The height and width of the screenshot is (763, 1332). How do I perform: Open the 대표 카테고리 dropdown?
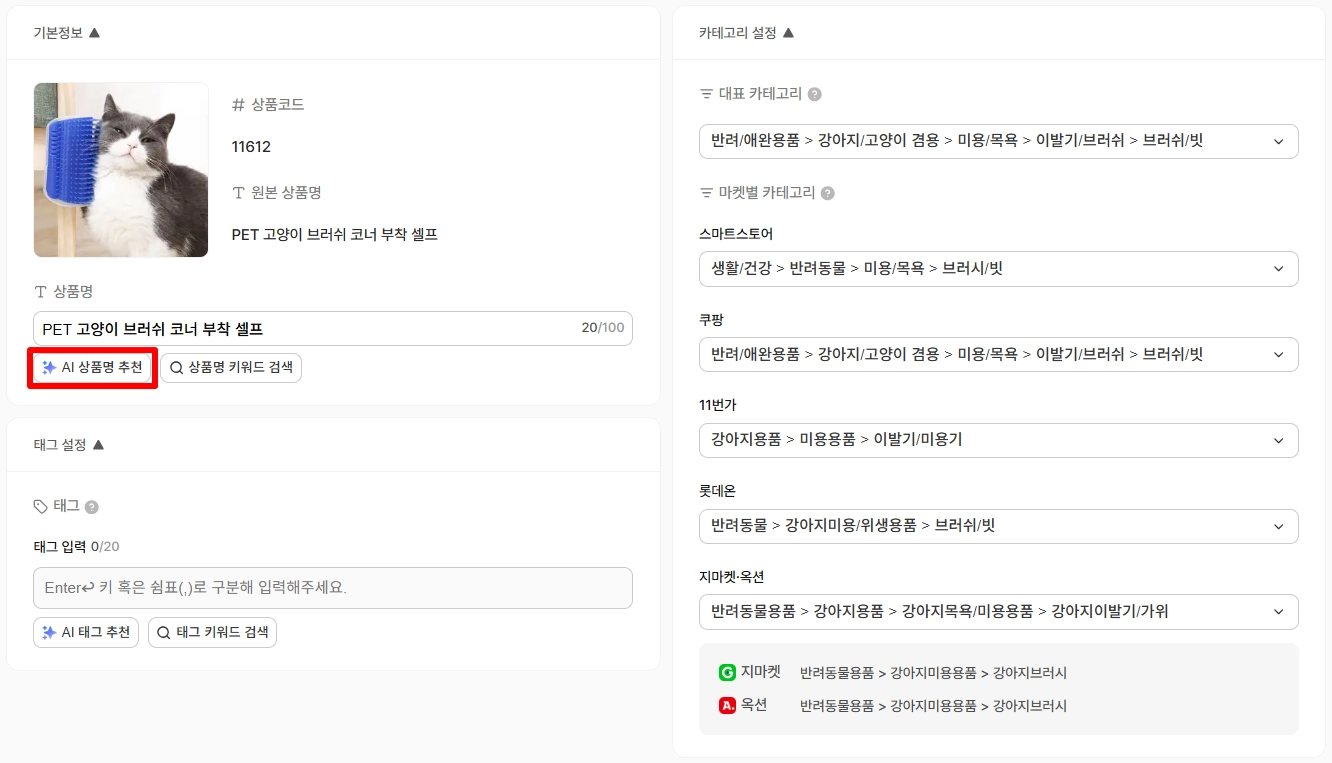coord(998,141)
